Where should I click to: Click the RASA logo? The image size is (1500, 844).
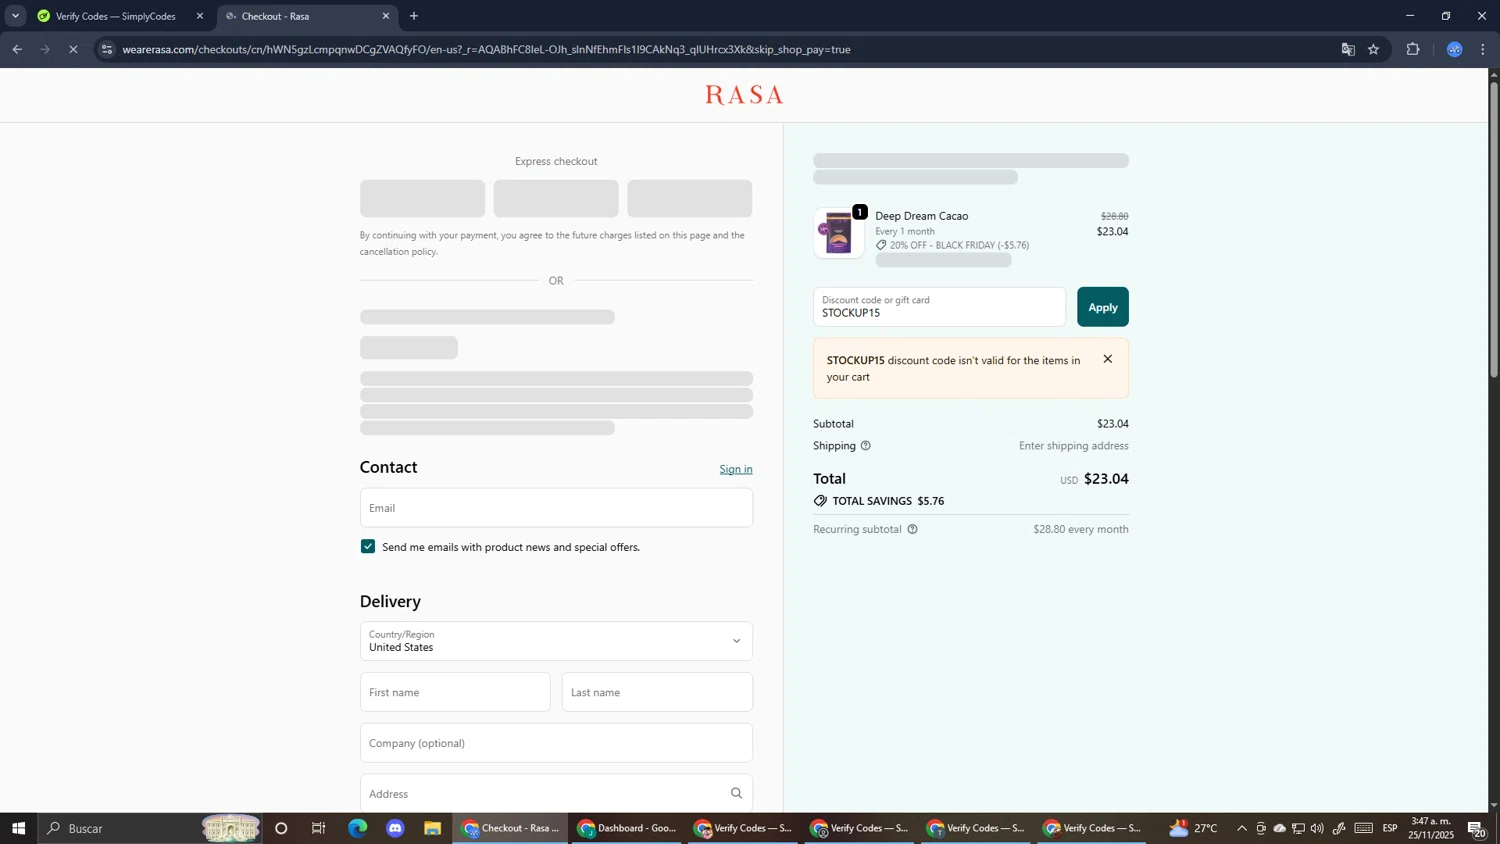point(744,95)
